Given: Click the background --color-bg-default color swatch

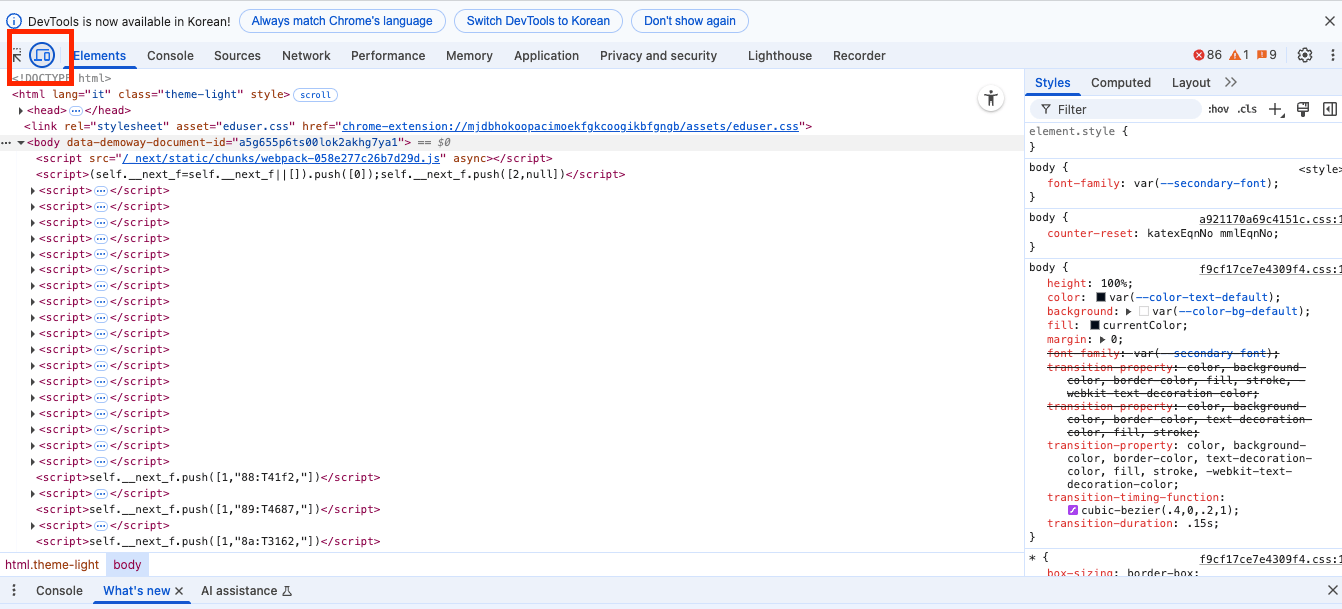Looking at the screenshot, I should coord(1143,312).
